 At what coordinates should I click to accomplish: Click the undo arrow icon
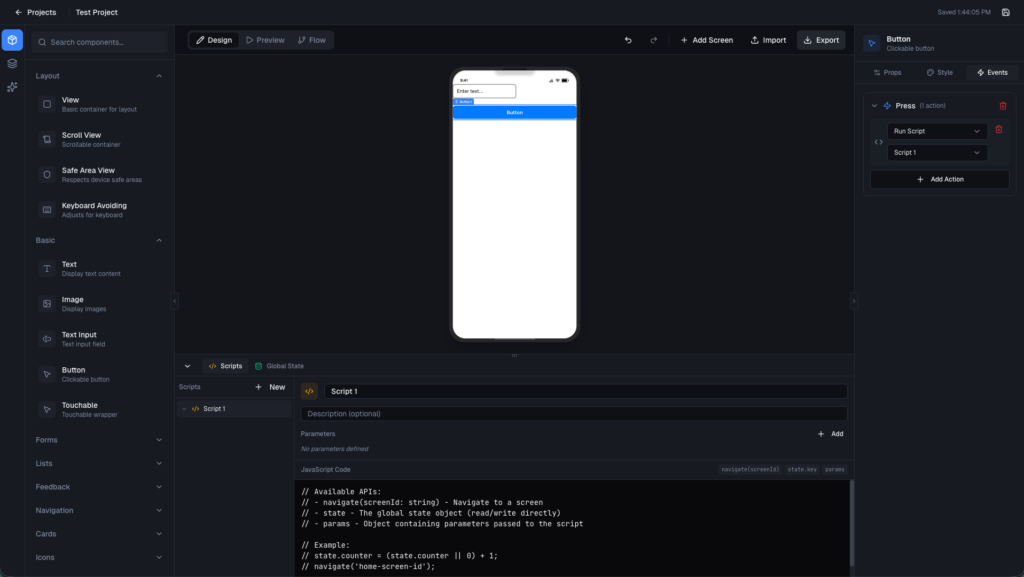(628, 40)
